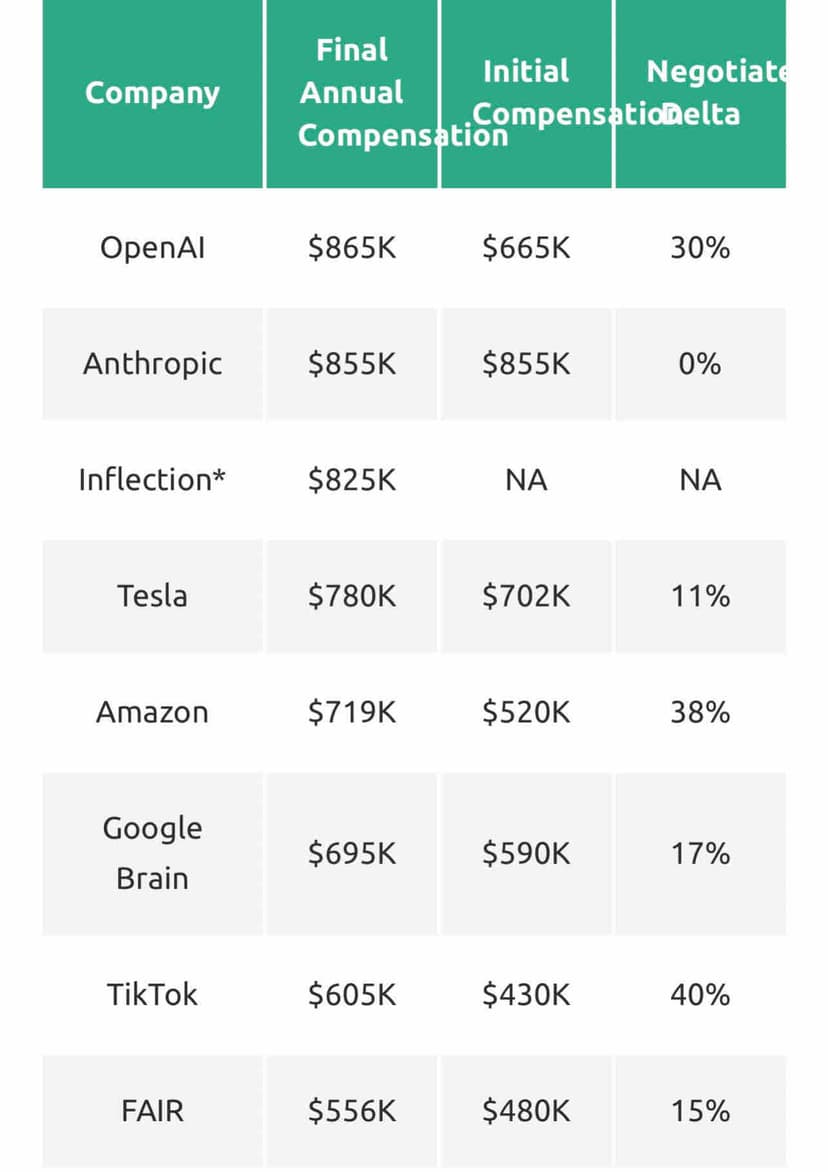Select the Final Annual Compensation header
The image size is (828, 1172).
[x=352, y=93]
